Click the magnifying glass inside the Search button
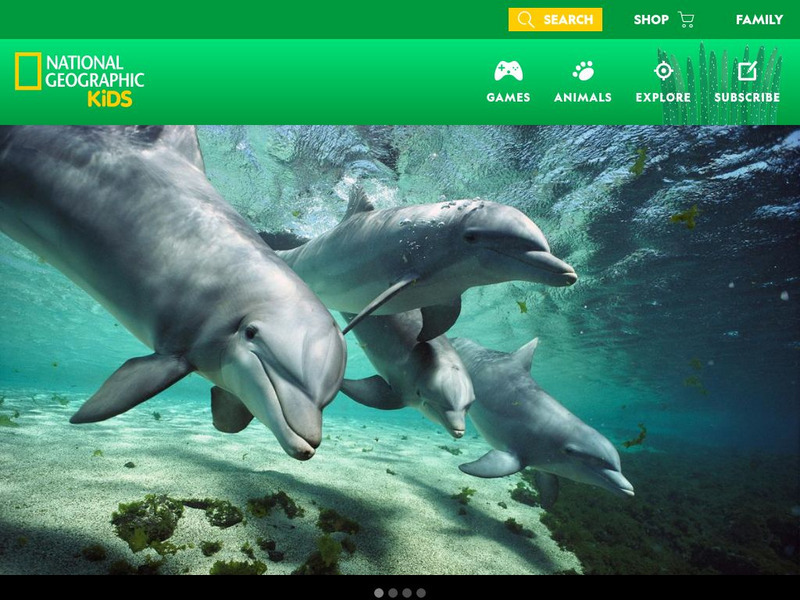This screenshot has height=600, width=800. coord(525,18)
